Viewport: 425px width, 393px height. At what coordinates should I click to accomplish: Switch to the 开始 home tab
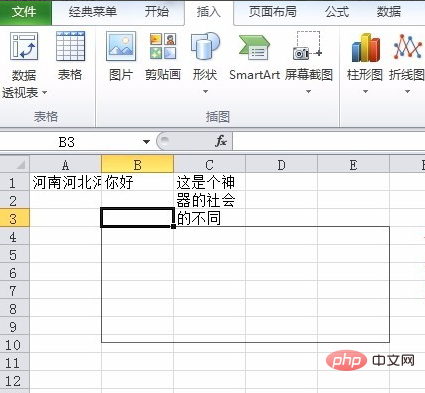[157, 12]
